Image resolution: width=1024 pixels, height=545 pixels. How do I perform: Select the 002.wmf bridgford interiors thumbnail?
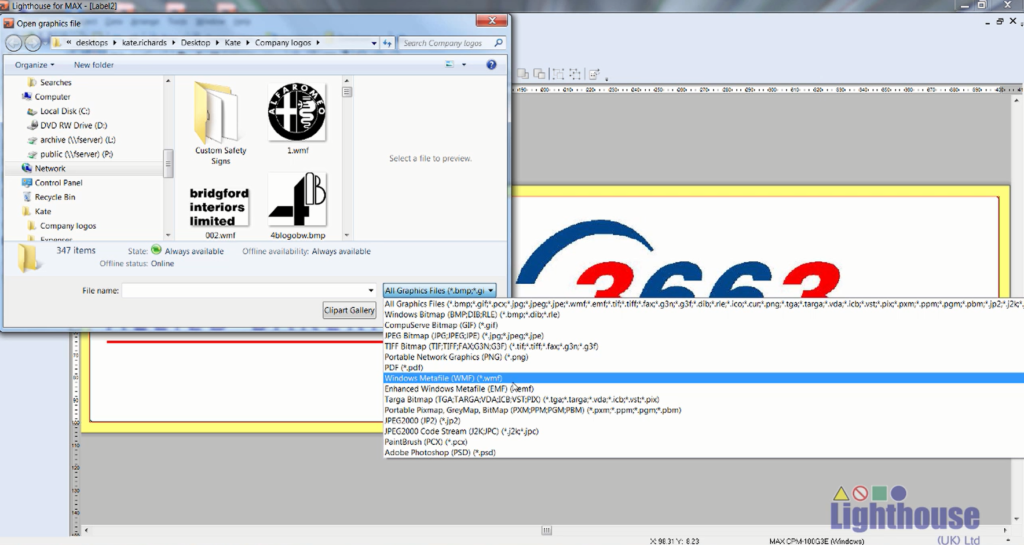click(220, 213)
